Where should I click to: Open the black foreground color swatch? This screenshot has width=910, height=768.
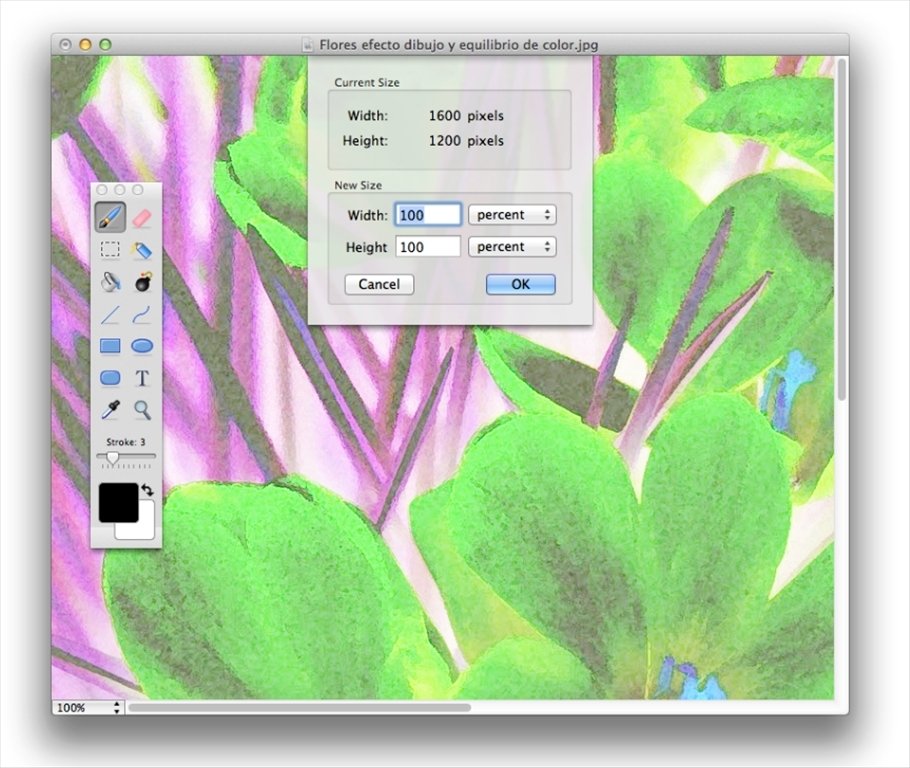(x=118, y=503)
